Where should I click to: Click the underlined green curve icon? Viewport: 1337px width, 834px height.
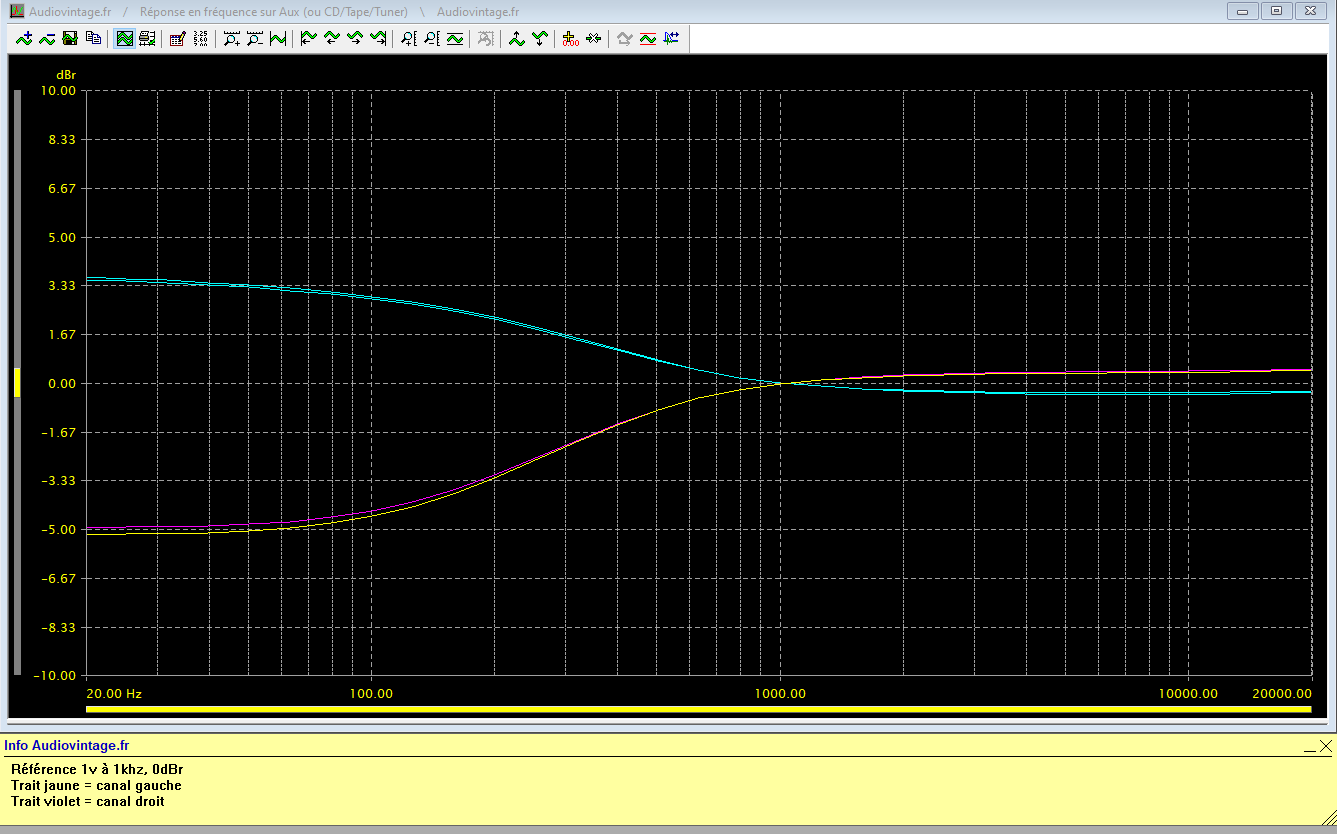pyautogui.click(x=455, y=39)
